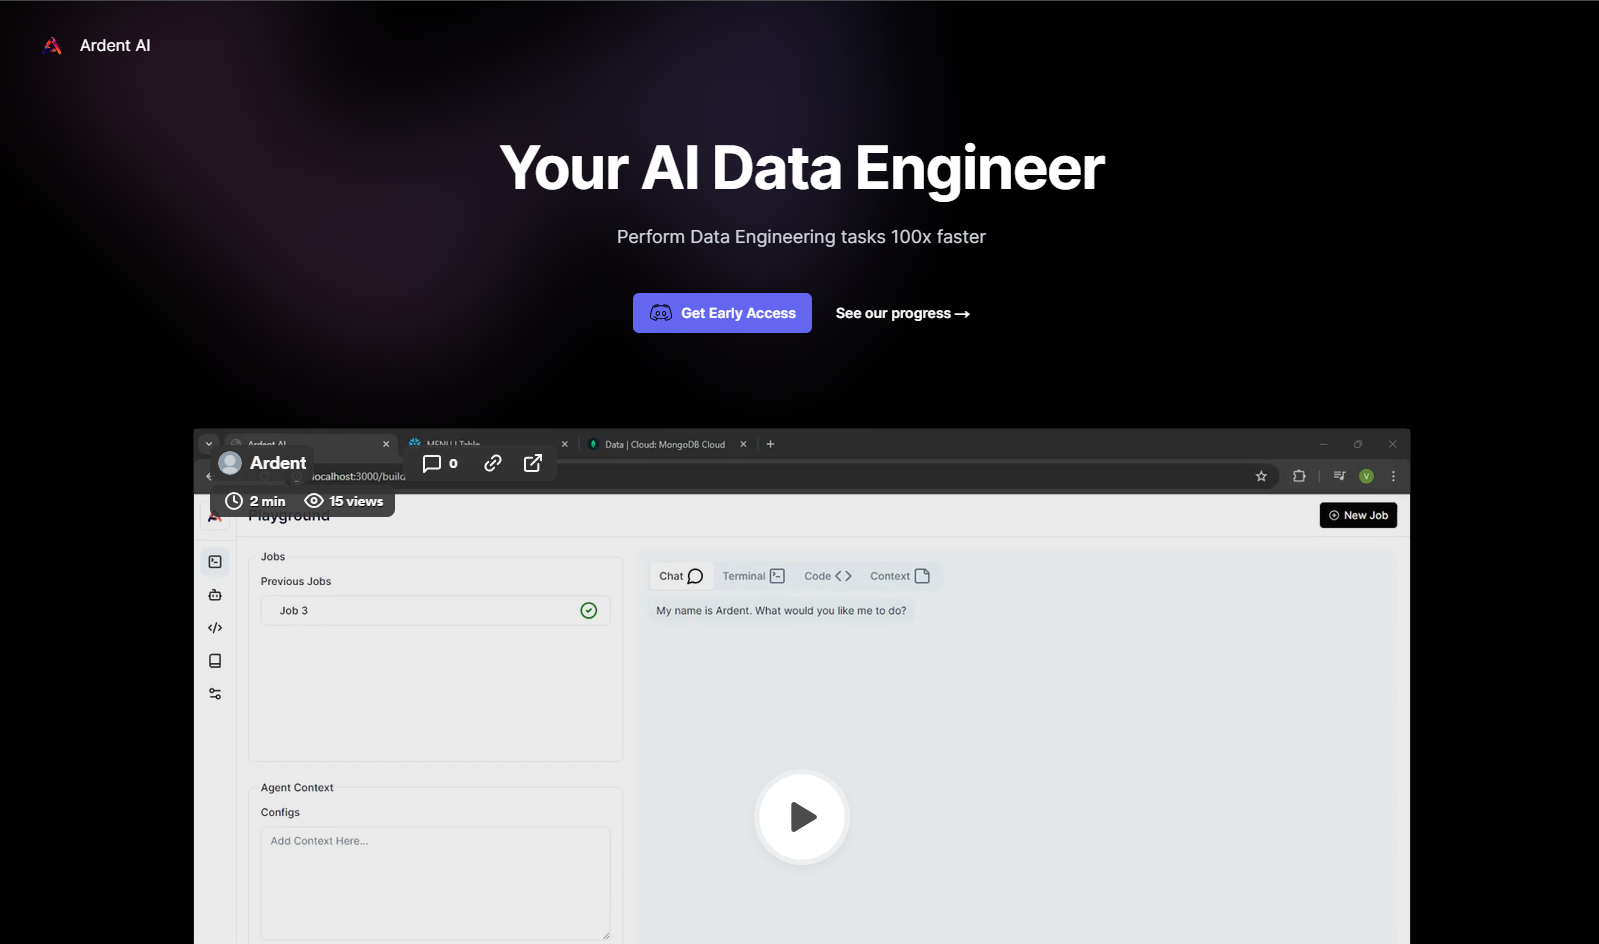The image size is (1599, 944).
Task: Open the book docs sidebar icon
Action: pyautogui.click(x=215, y=661)
